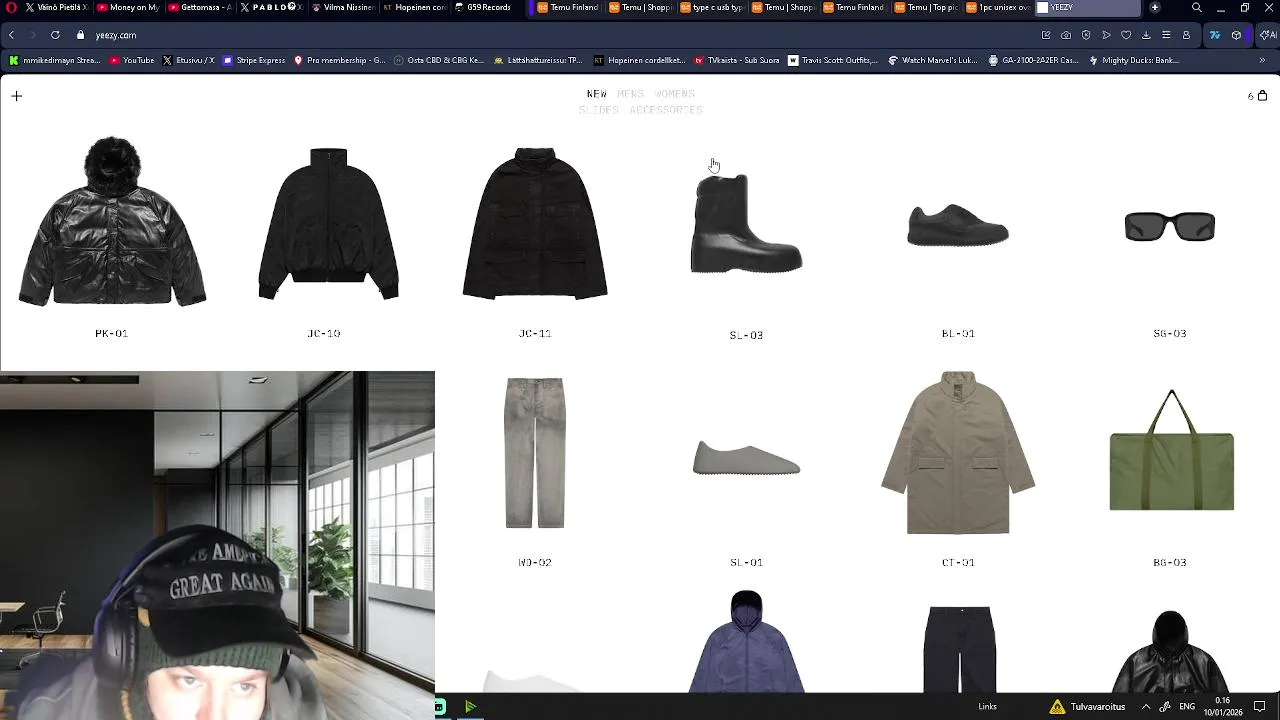Open CT-01 coat product
Image resolution: width=1280 pixels, height=720 pixels.
(958, 452)
